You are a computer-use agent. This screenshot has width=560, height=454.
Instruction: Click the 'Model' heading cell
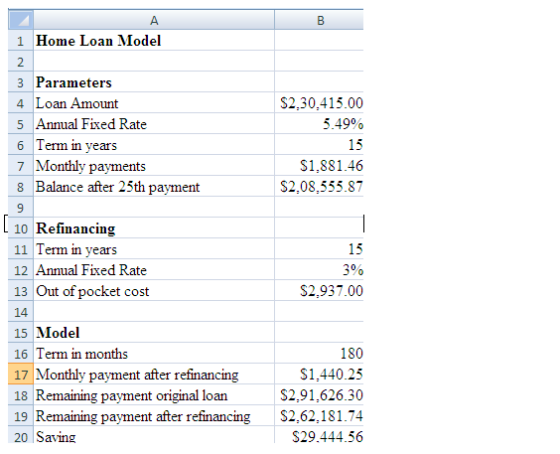coord(154,333)
